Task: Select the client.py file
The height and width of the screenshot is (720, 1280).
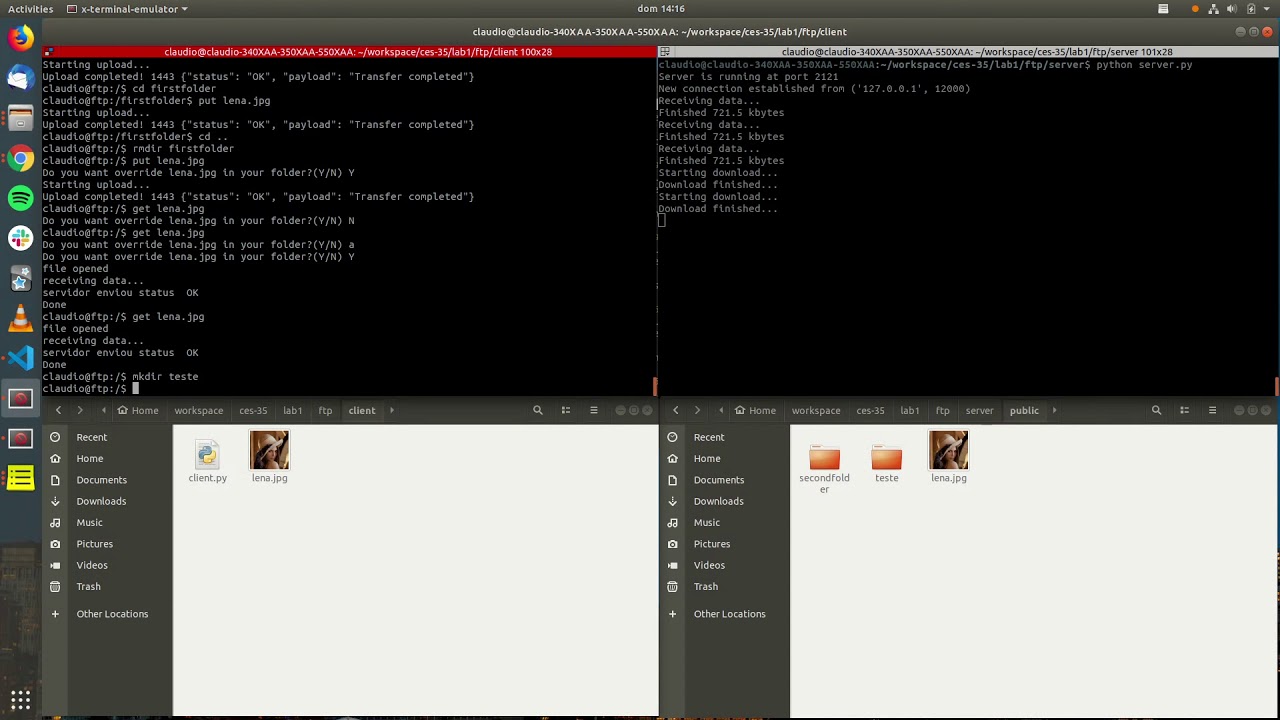Action: pyautogui.click(x=207, y=461)
